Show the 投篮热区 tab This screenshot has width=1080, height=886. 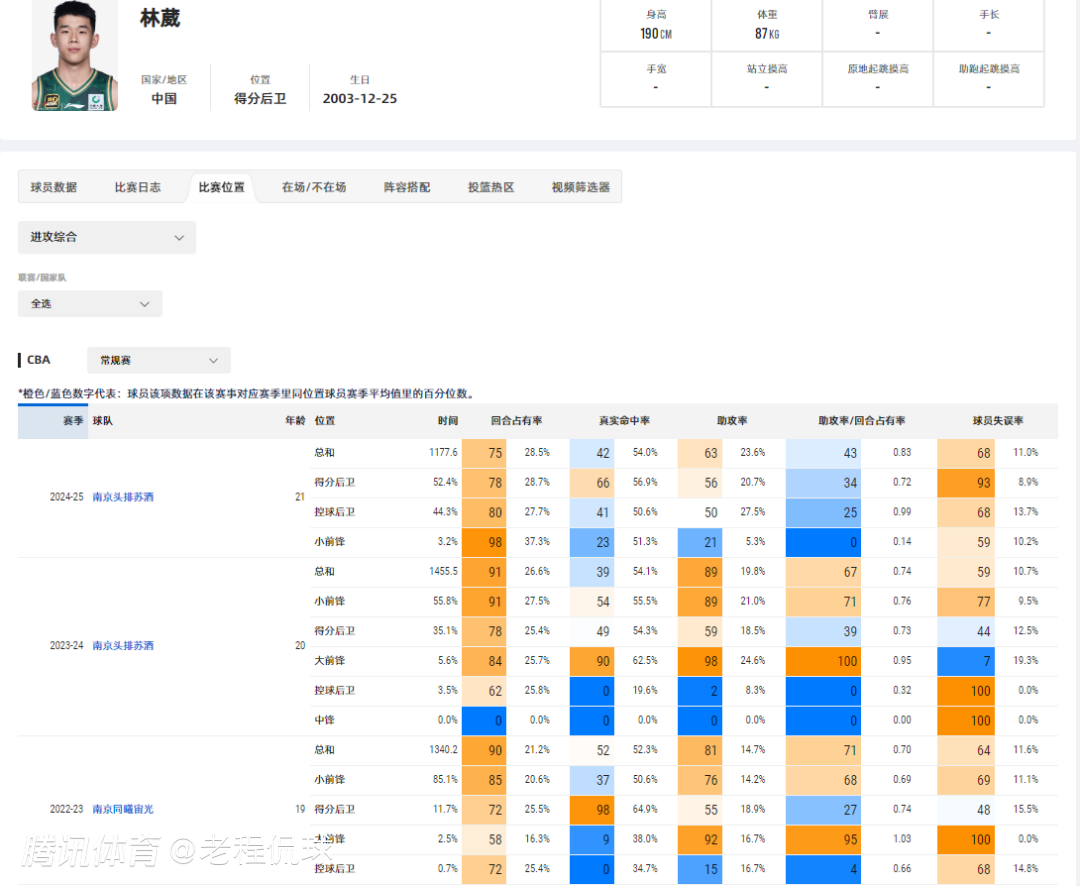point(491,187)
